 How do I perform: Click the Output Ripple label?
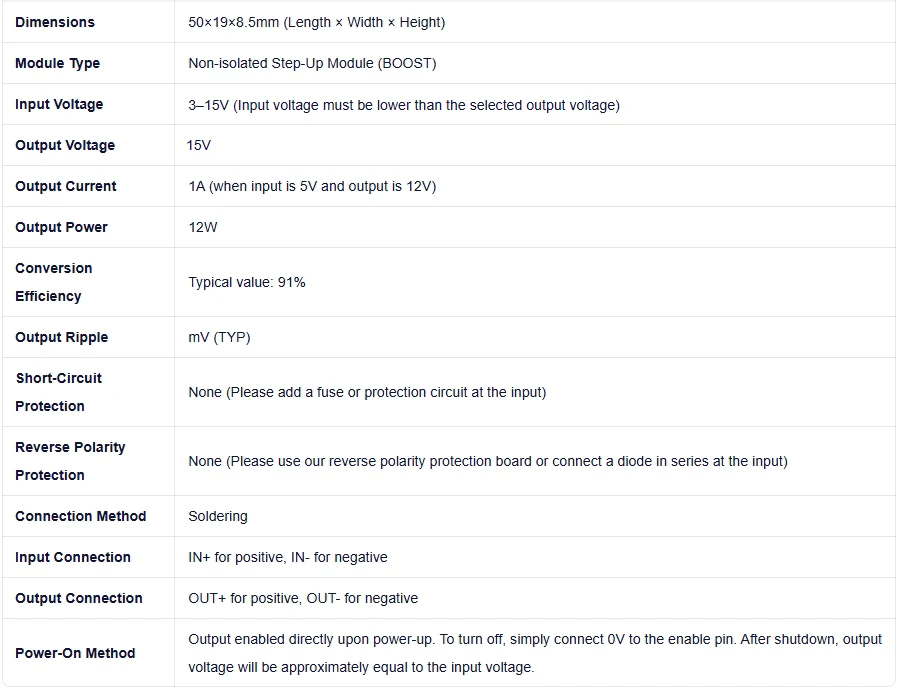(61, 337)
